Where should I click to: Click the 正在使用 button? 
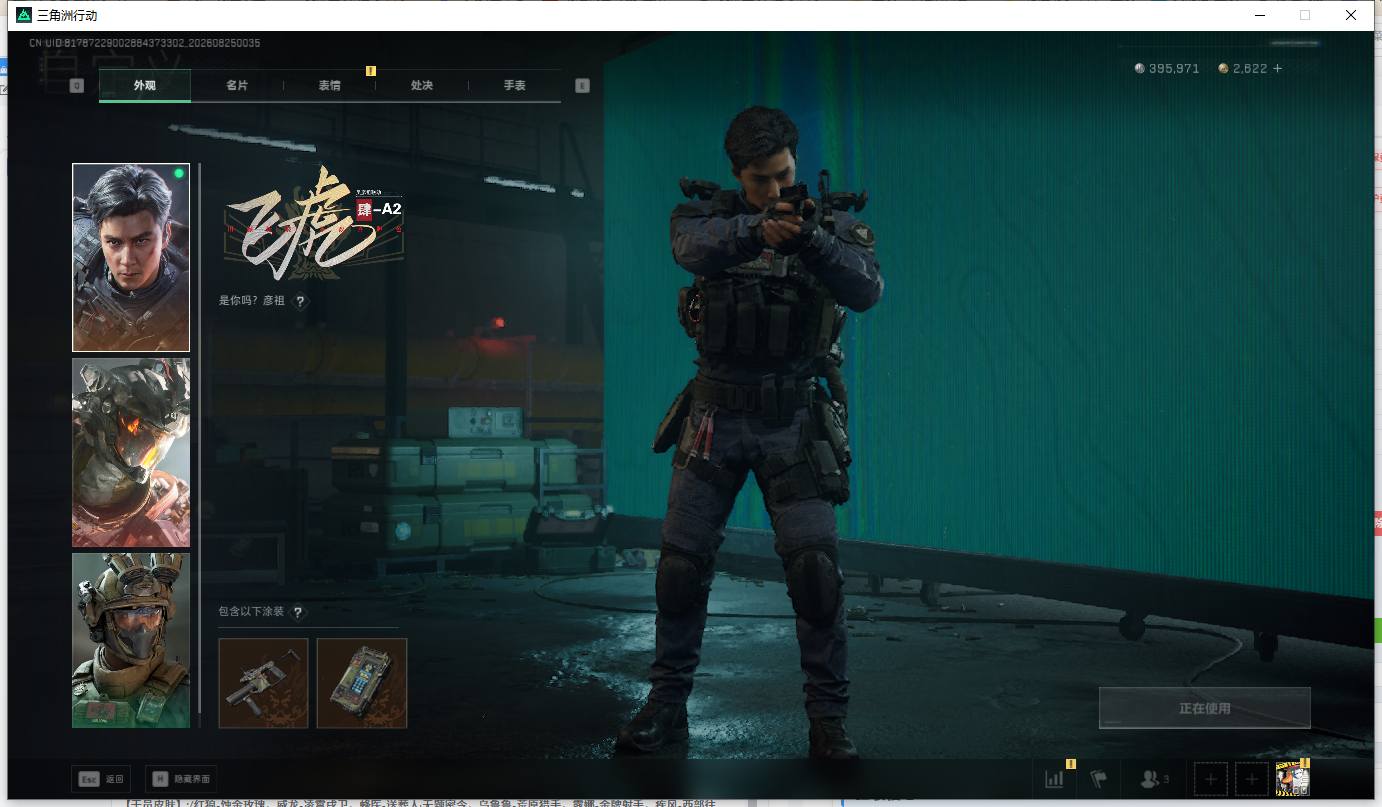pos(1204,708)
